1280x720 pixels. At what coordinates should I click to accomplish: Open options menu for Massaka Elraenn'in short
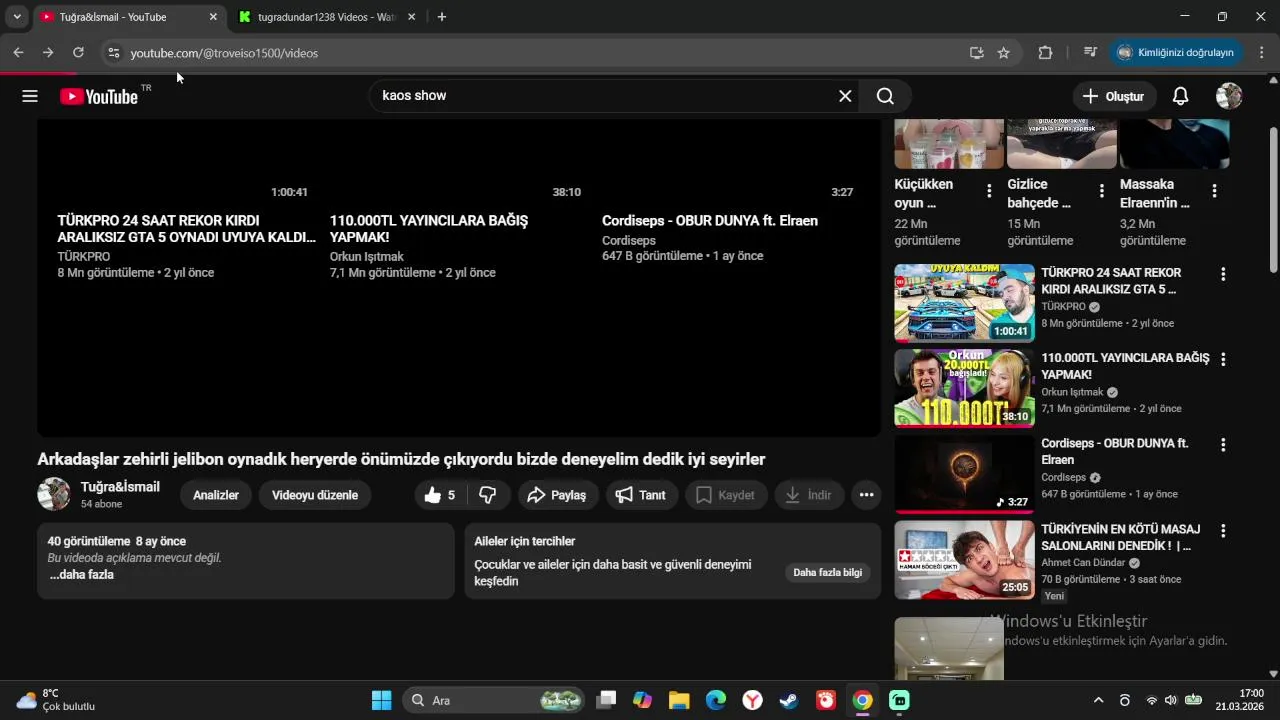point(1214,191)
